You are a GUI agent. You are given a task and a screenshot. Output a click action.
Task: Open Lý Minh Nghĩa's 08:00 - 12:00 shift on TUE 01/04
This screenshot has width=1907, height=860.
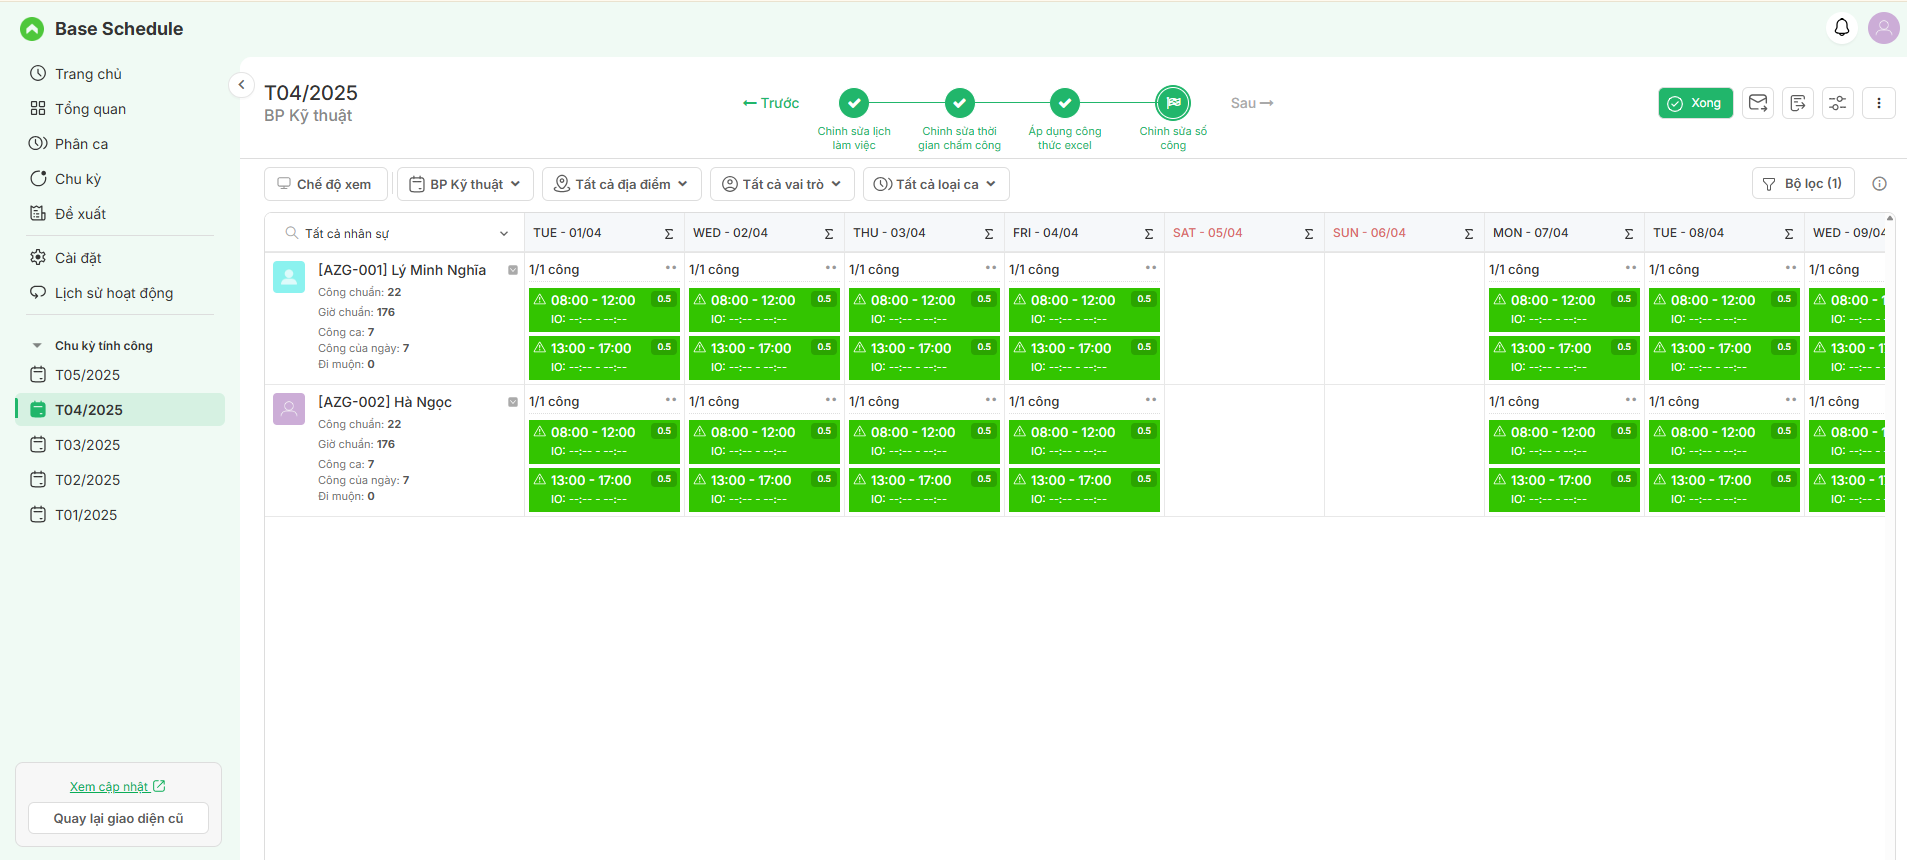tap(604, 309)
